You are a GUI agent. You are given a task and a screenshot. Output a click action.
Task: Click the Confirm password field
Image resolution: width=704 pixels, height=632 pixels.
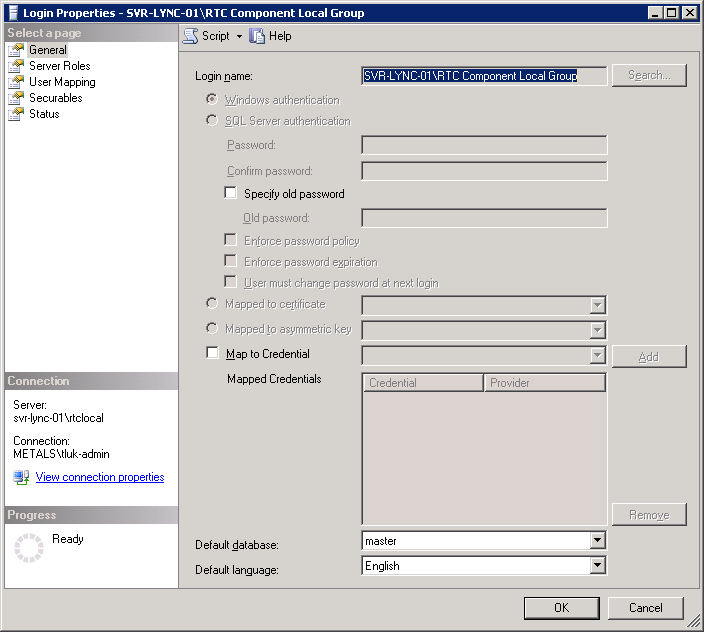click(x=484, y=171)
